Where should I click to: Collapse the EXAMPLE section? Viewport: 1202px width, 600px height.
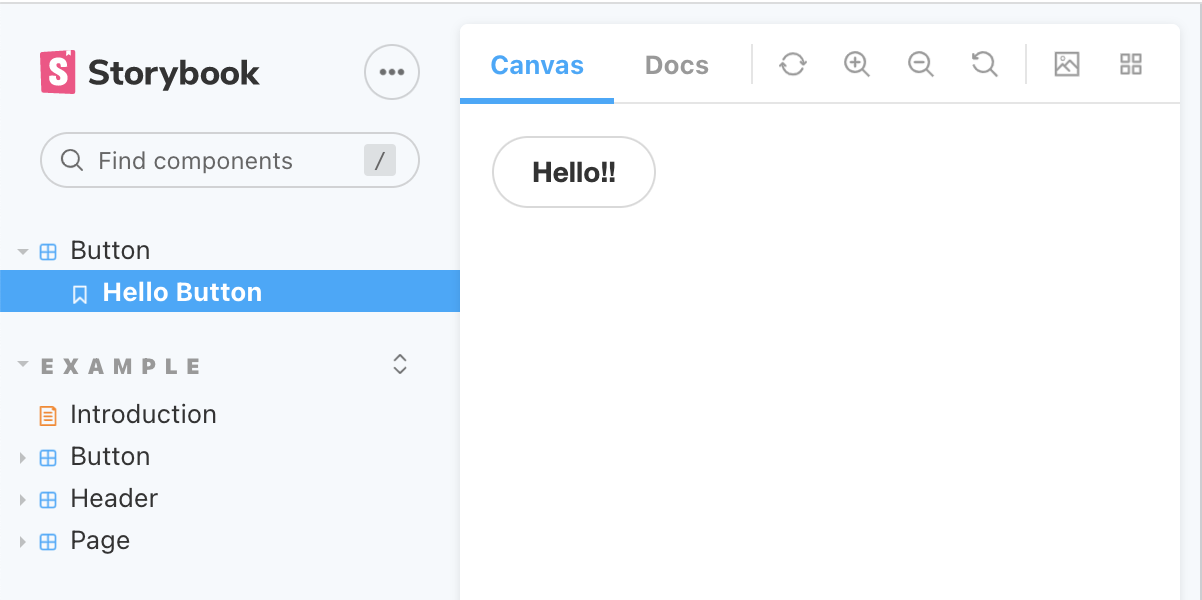(23, 366)
